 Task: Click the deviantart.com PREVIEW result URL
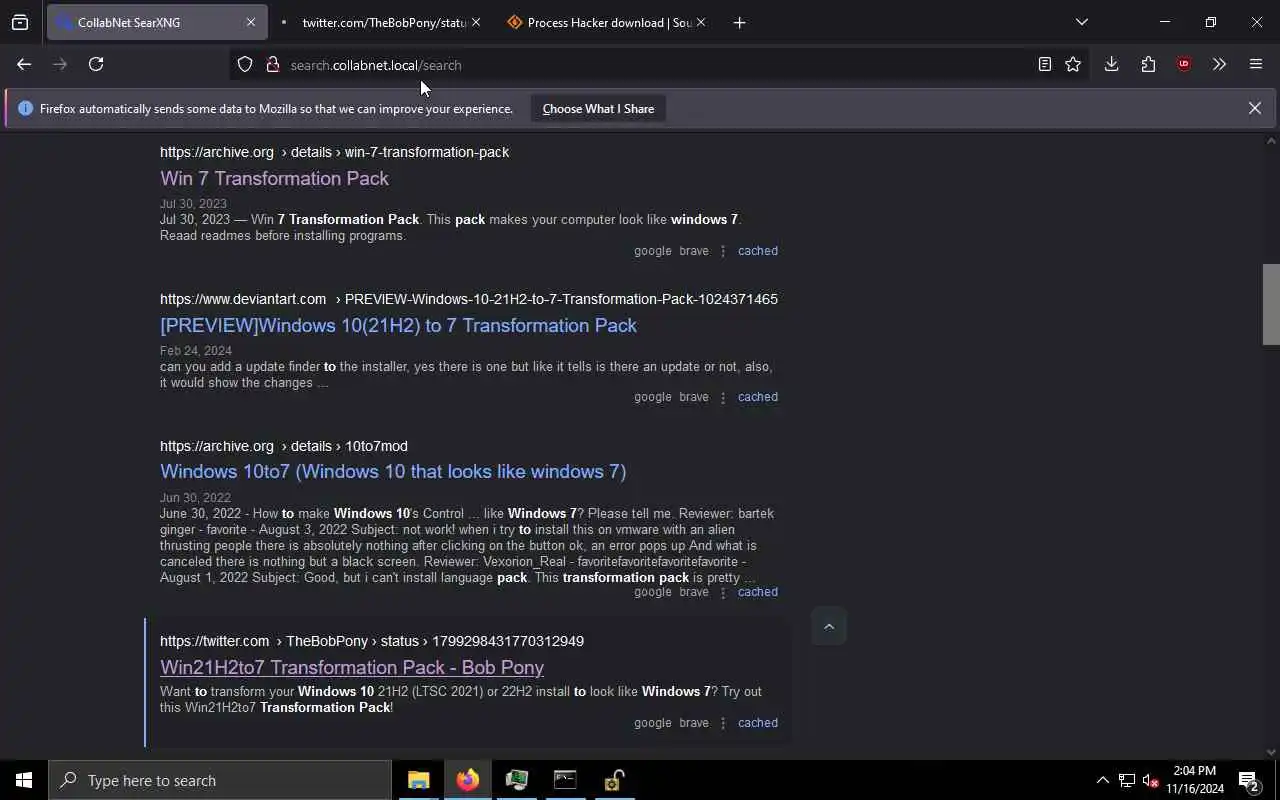pyautogui.click(x=469, y=299)
